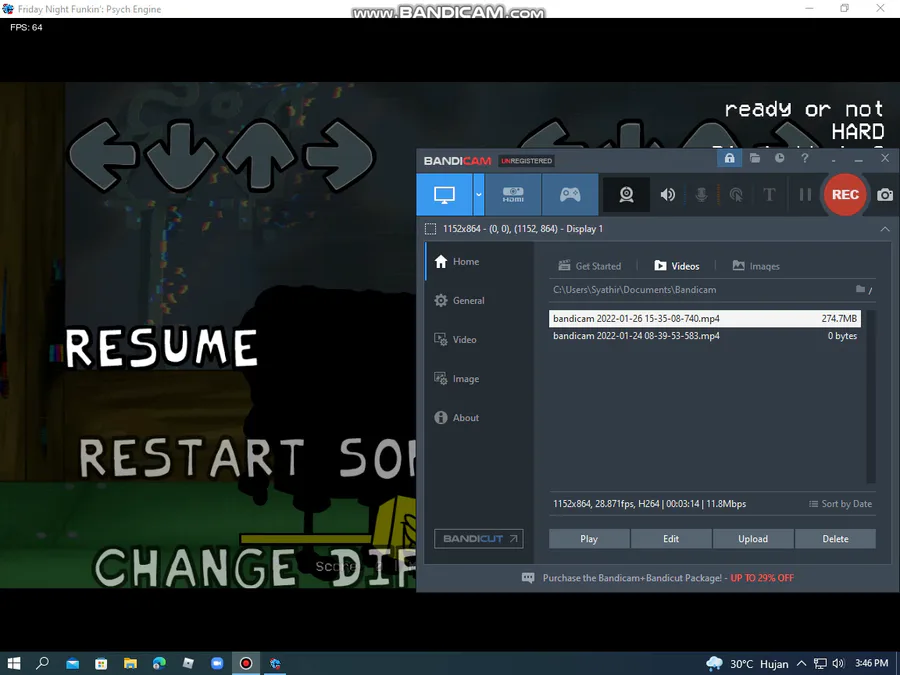Start recording with REC button
Viewport: 900px width, 675px height.
[845, 195]
